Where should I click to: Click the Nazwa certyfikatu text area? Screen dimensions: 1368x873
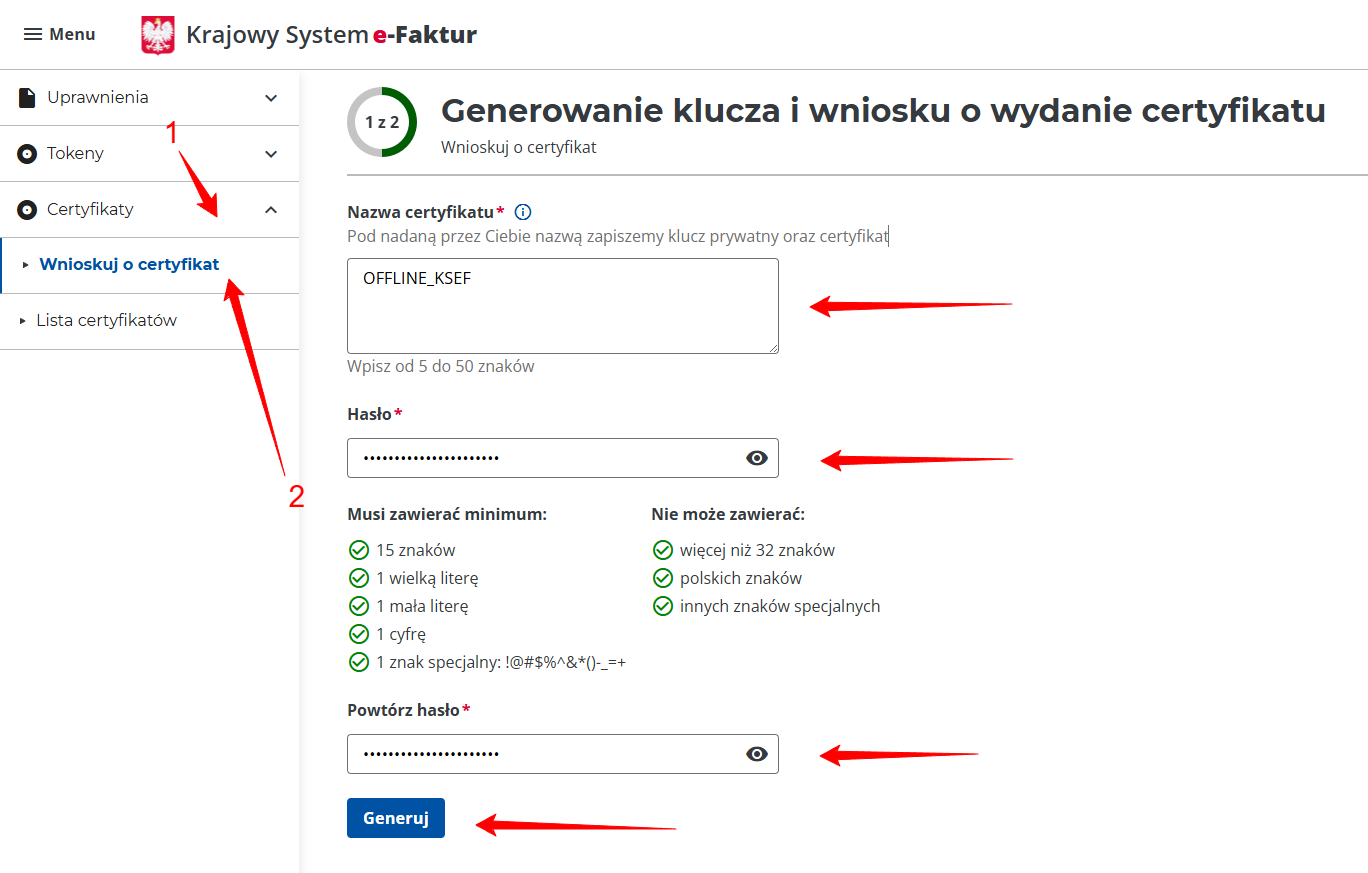click(563, 306)
